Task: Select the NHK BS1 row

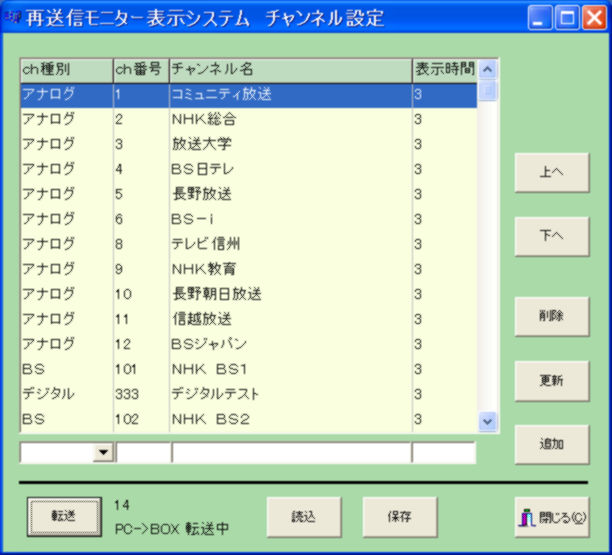Action: [249, 369]
